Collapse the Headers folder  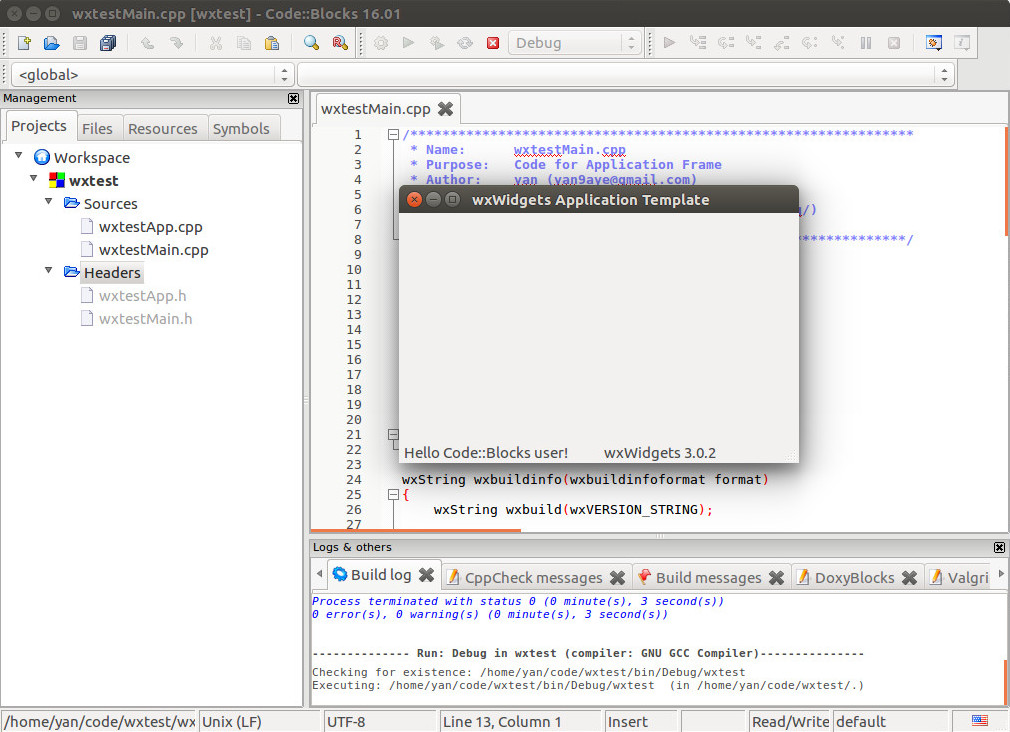[x=48, y=270]
